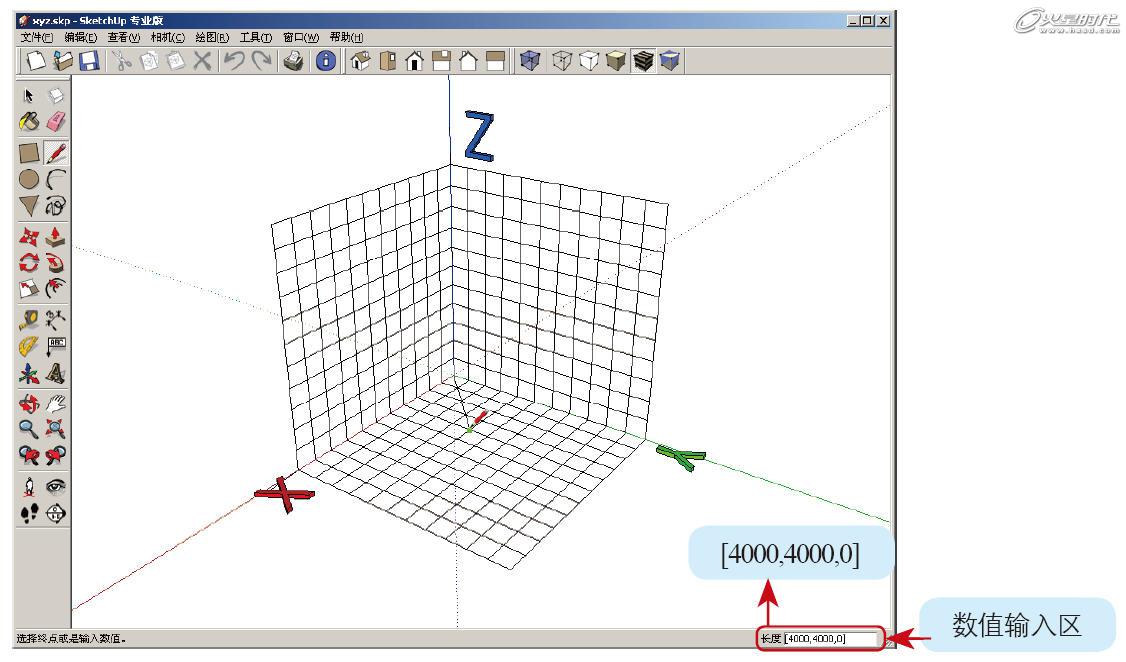Image resolution: width=1126 pixels, height=662 pixels.
Task: Choose the Follow Me tool
Action: pyautogui.click(x=56, y=262)
